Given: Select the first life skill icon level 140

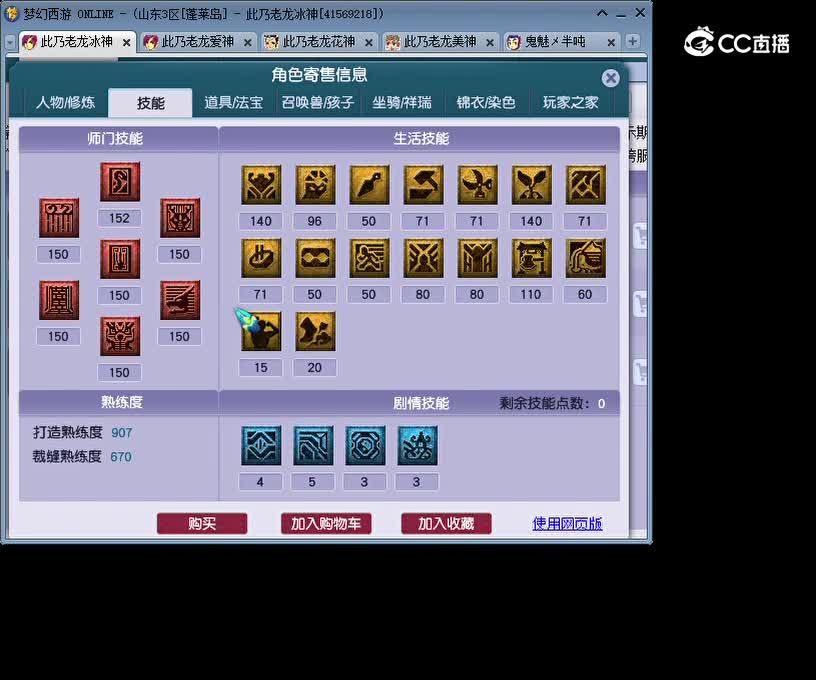Looking at the screenshot, I should 261,185.
